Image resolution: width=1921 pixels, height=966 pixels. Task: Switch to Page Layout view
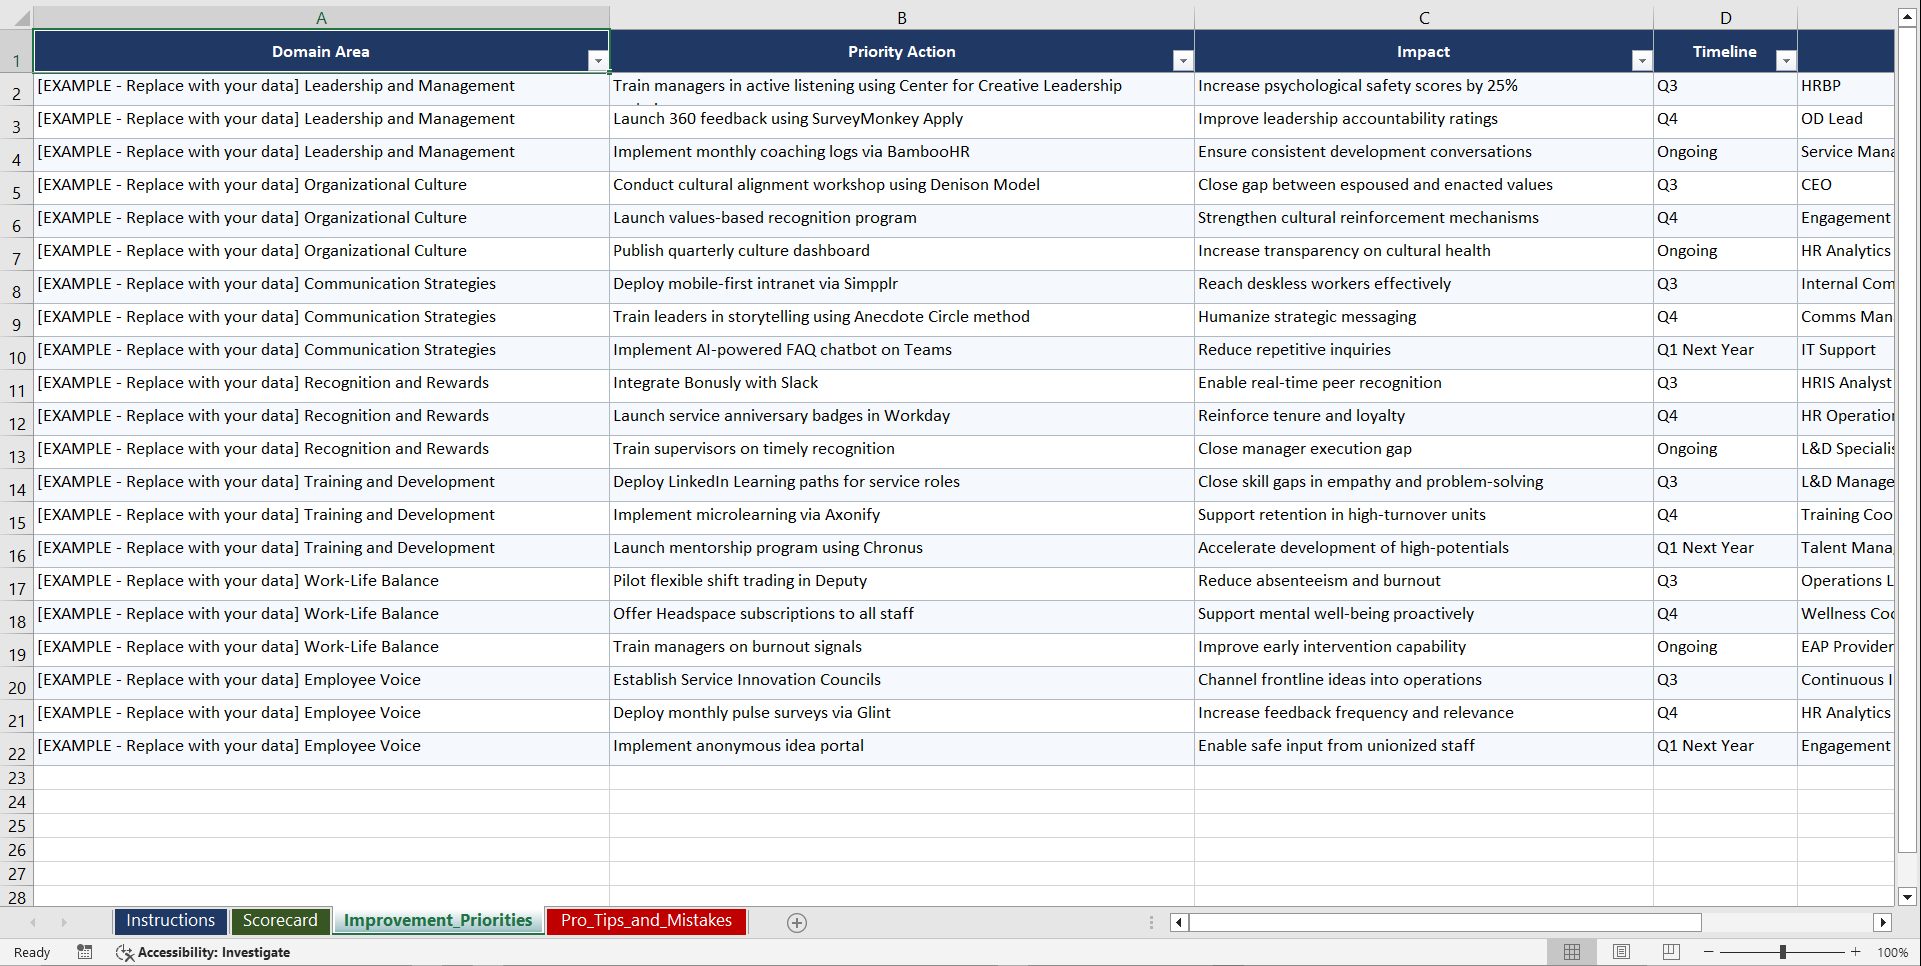(x=1621, y=952)
